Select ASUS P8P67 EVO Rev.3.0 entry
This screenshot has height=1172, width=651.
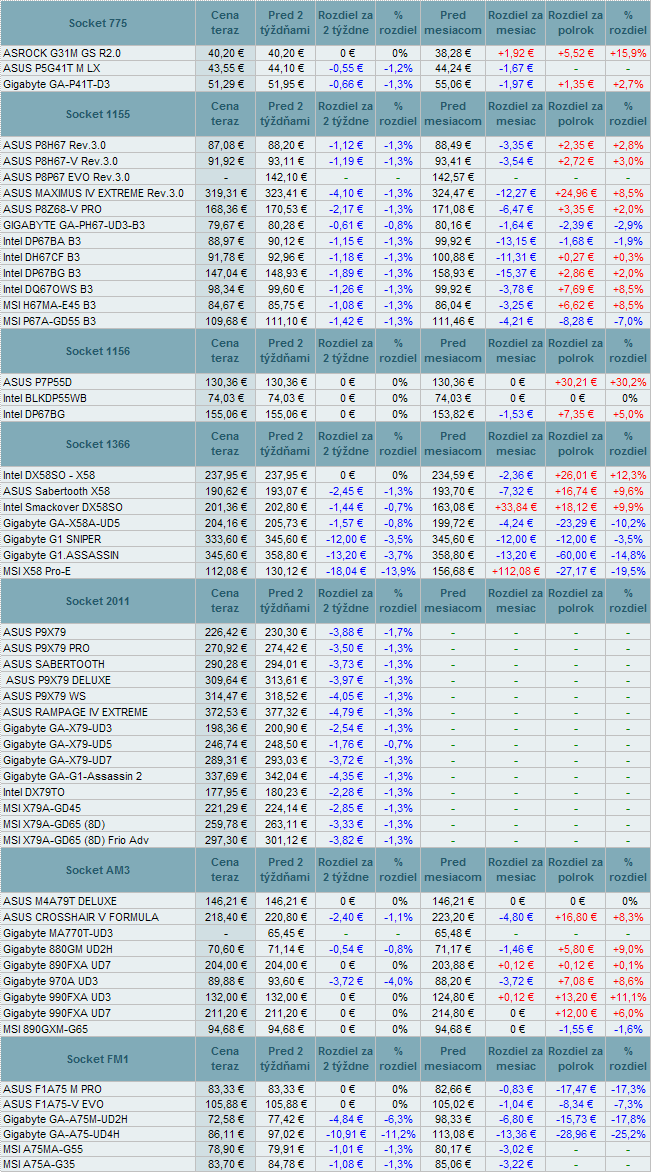tap(67, 176)
